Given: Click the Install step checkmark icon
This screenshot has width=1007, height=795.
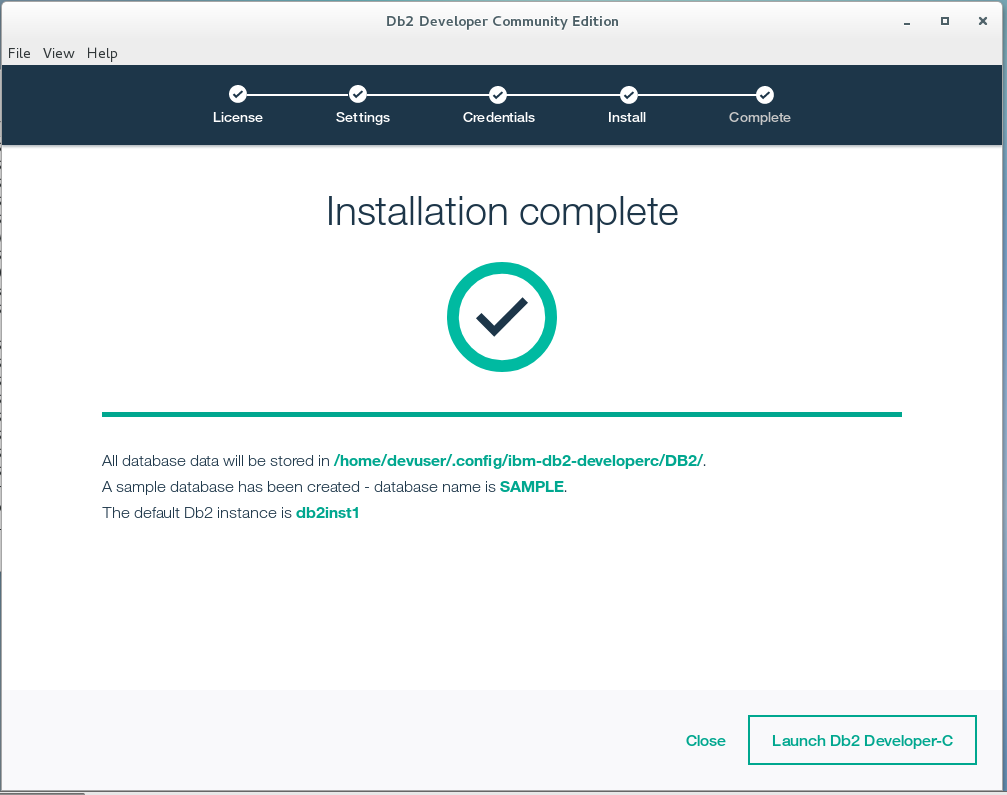Looking at the screenshot, I should [x=629, y=94].
